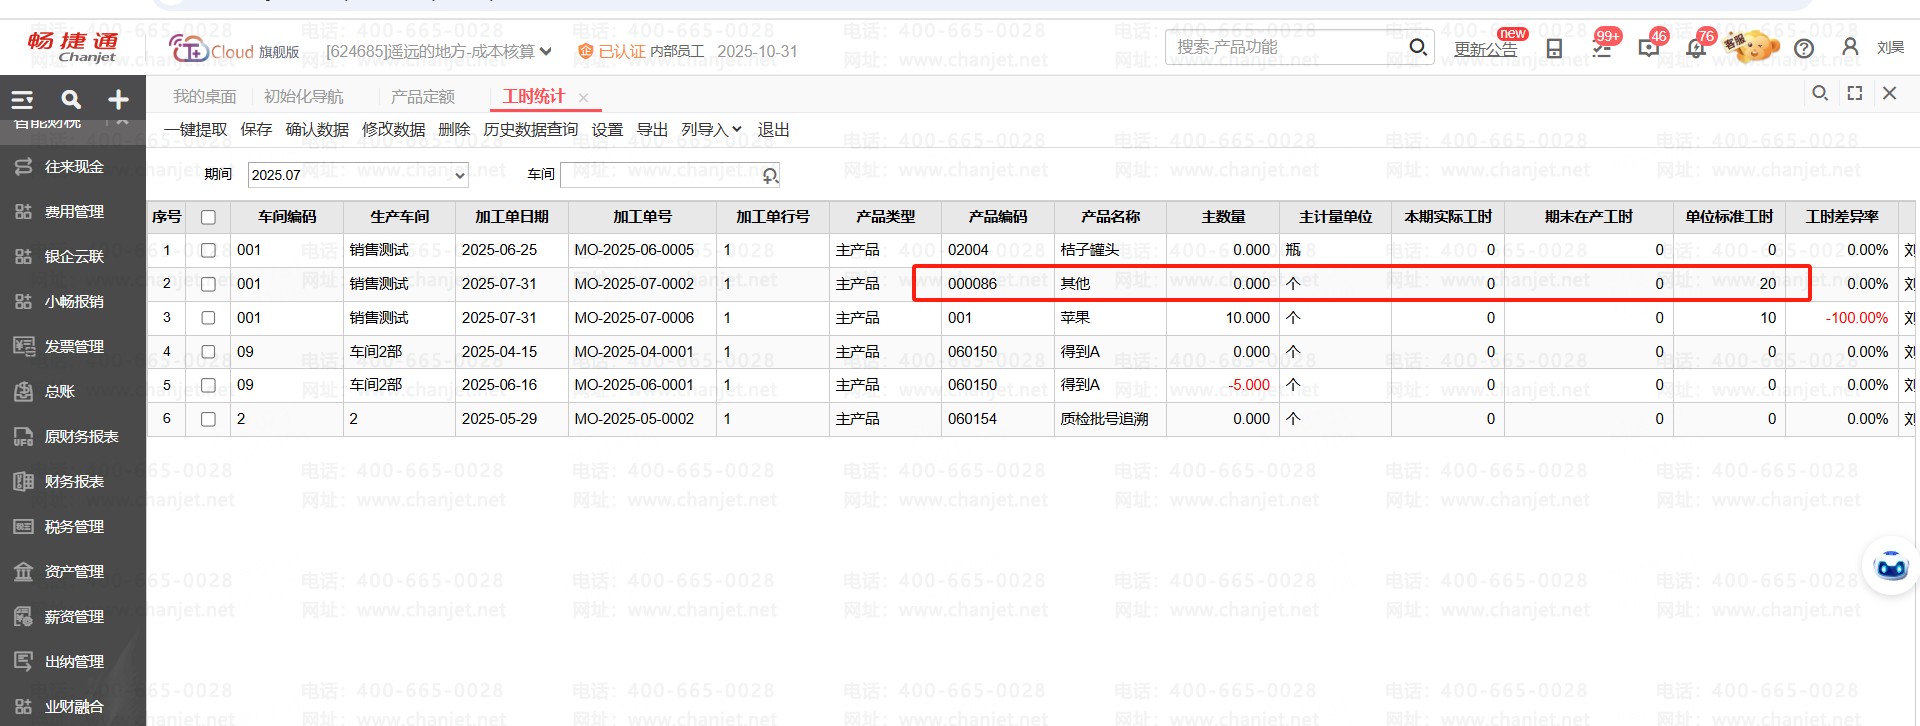Click the calculator icon in header
The image size is (1920, 726).
1554,48
